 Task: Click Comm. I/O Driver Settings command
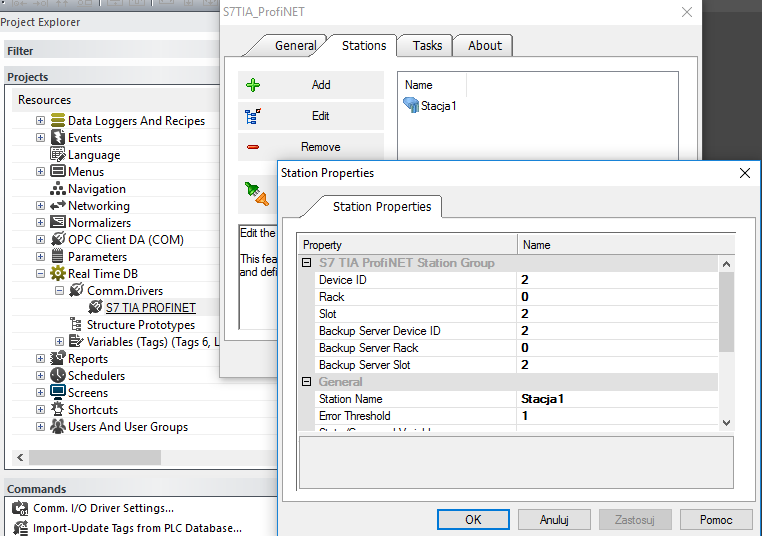pos(104,508)
